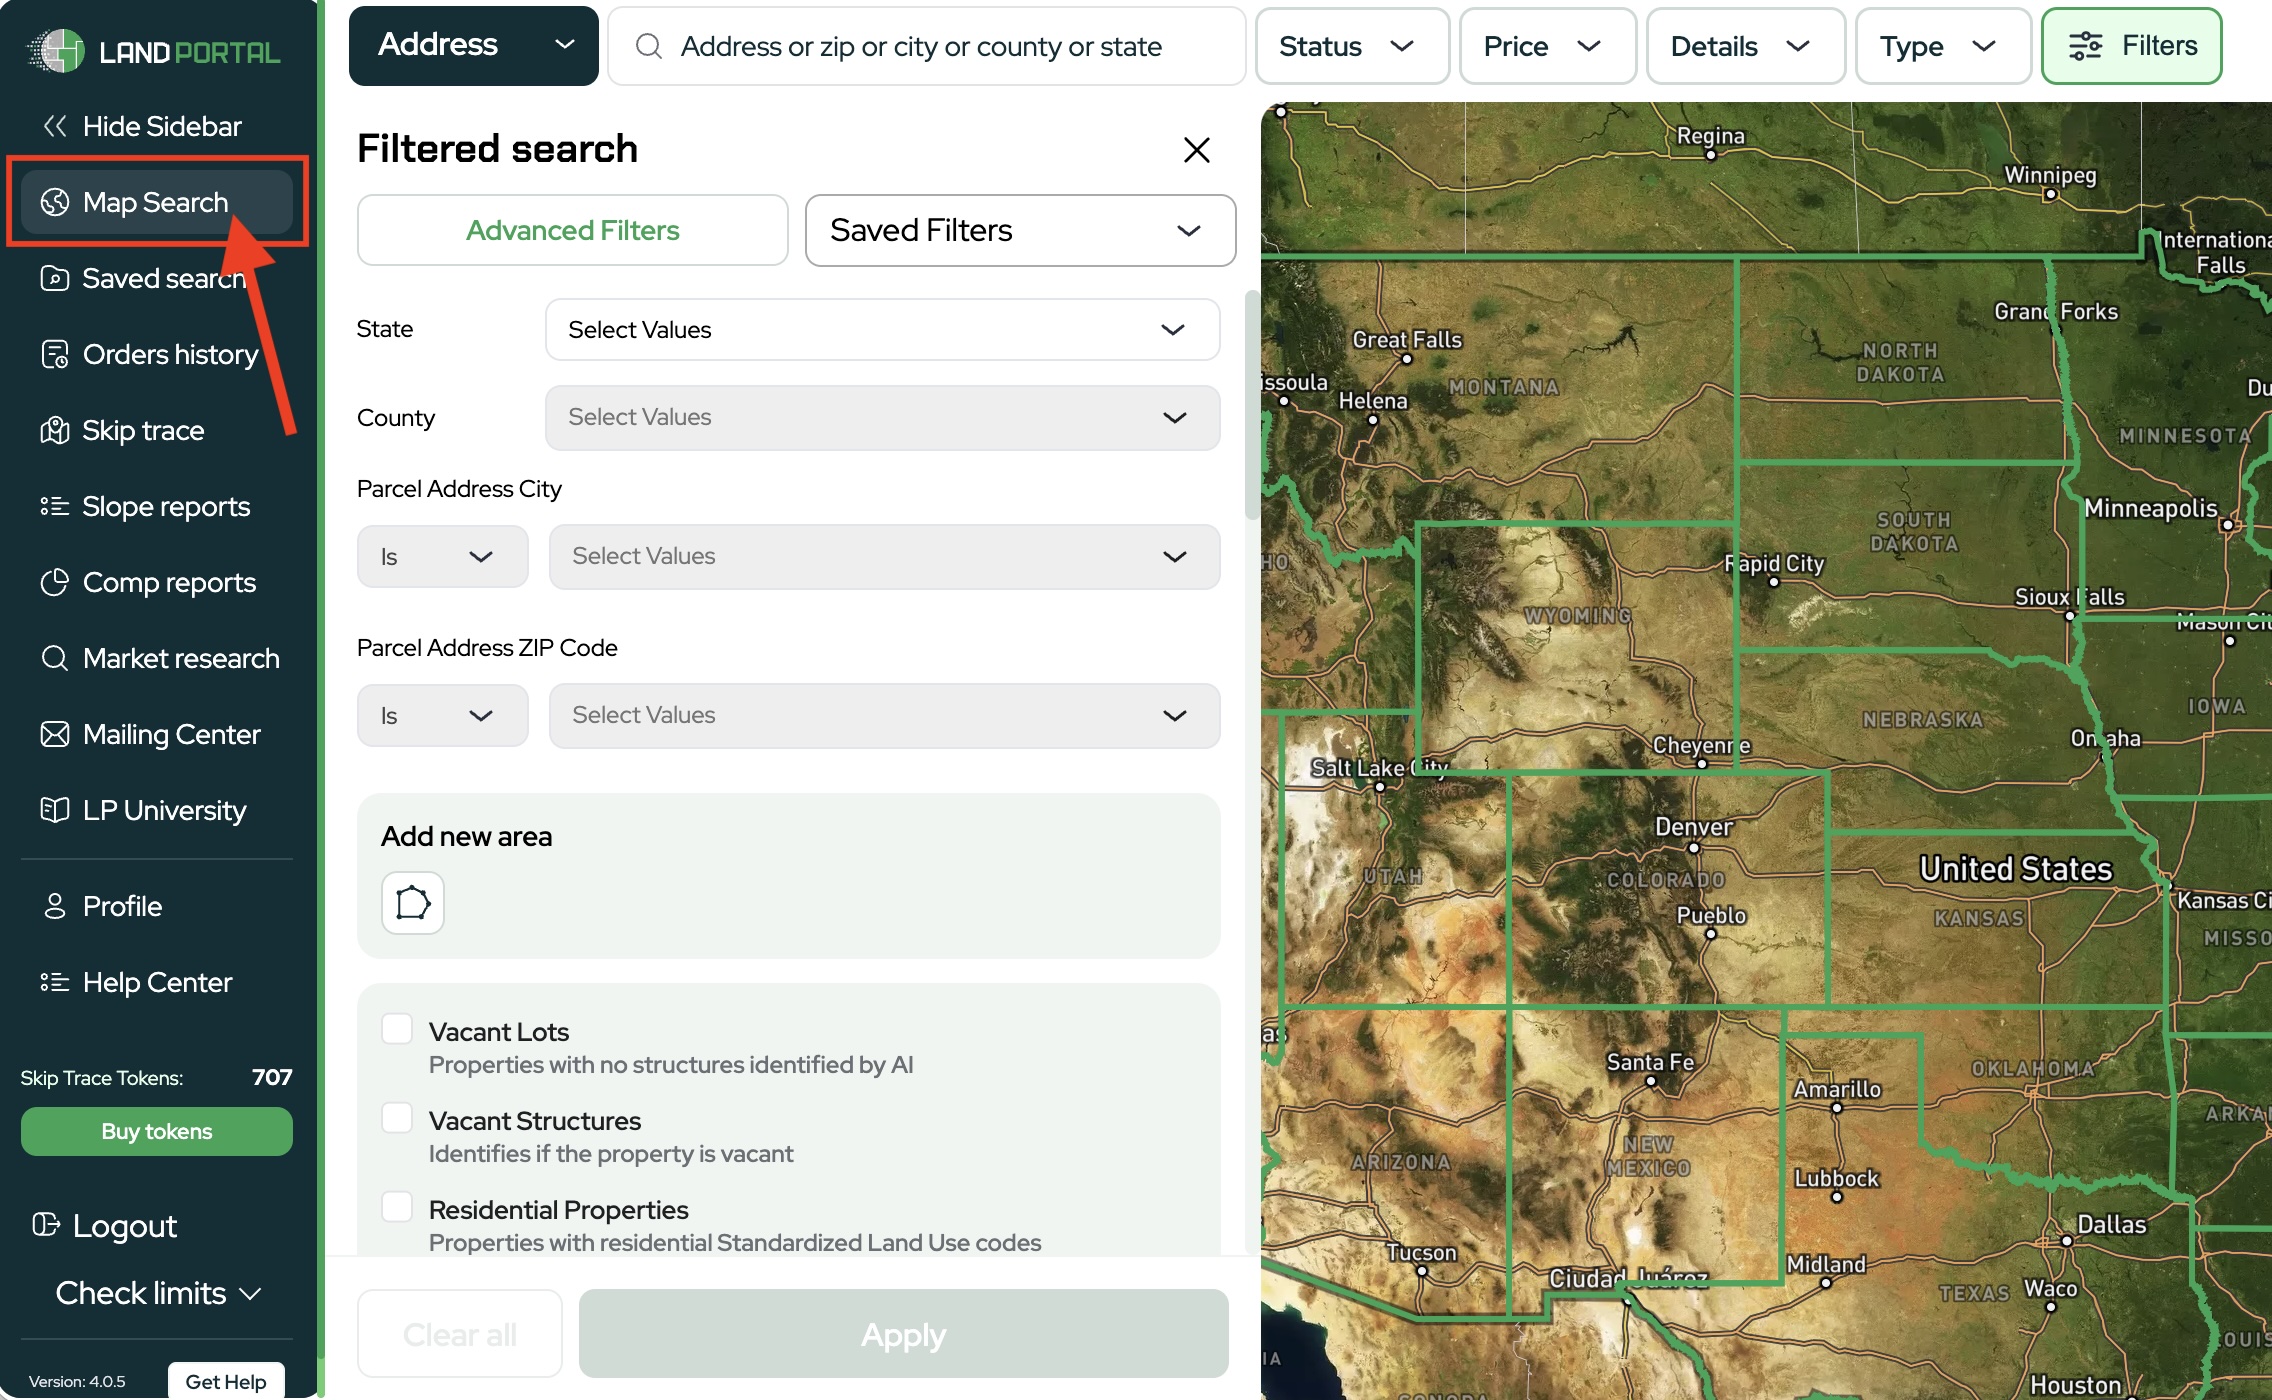Expand the State Select Values dropdown
The height and width of the screenshot is (1400, 2272).
(882, 330)
